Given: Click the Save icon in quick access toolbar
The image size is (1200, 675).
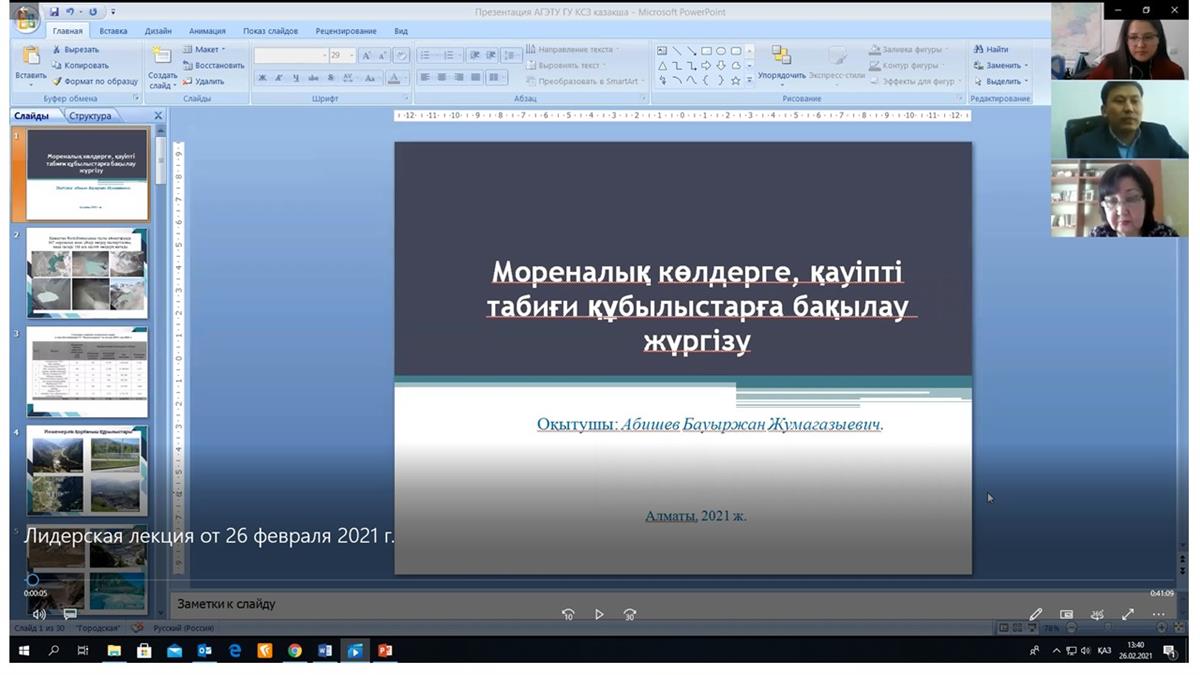Looking at the screenshot, I should (55, 12).
